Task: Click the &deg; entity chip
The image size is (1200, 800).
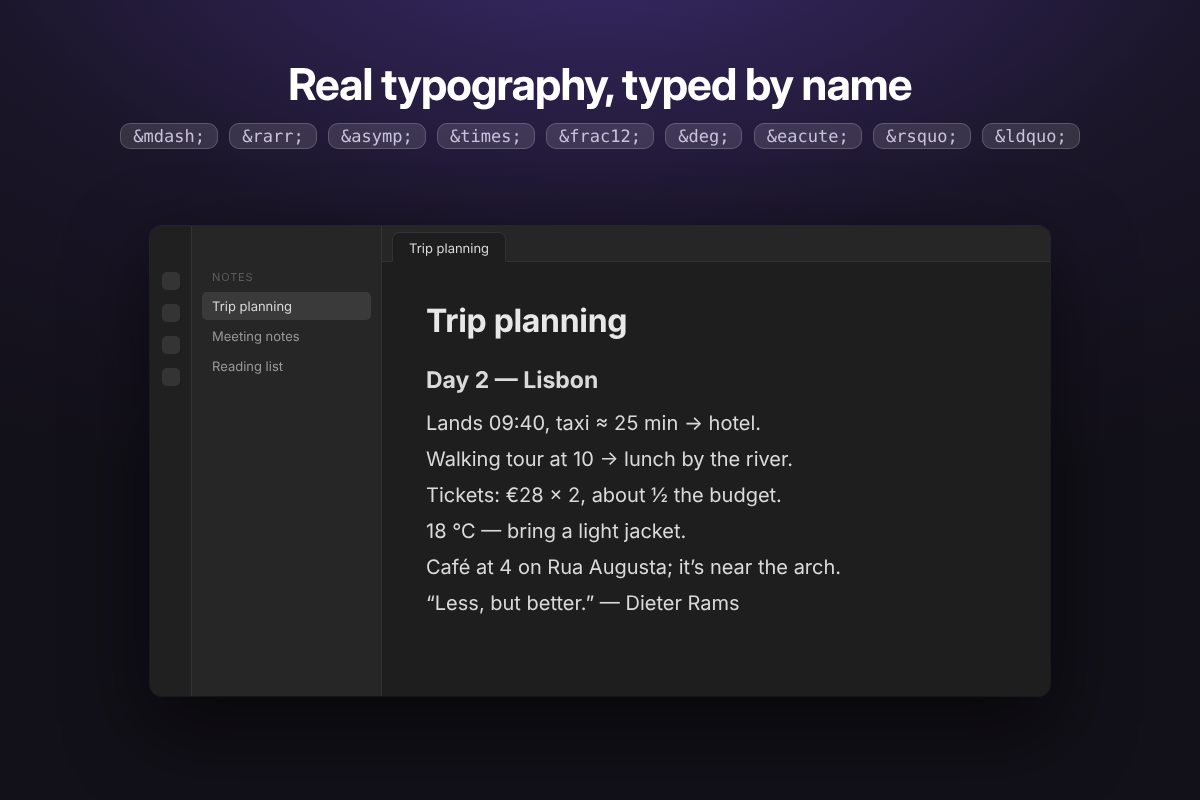Action: (x=703, y=136)
